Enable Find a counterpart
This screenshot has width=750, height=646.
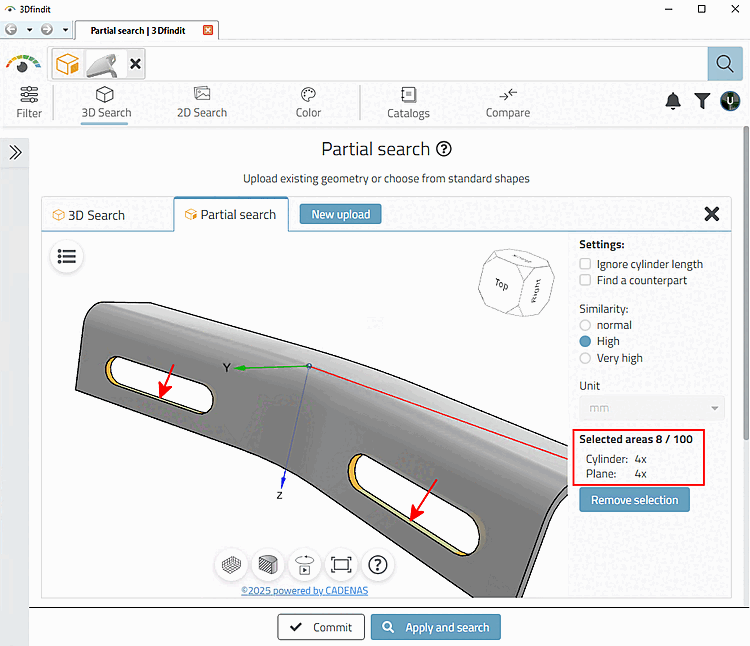coord(585,280)
